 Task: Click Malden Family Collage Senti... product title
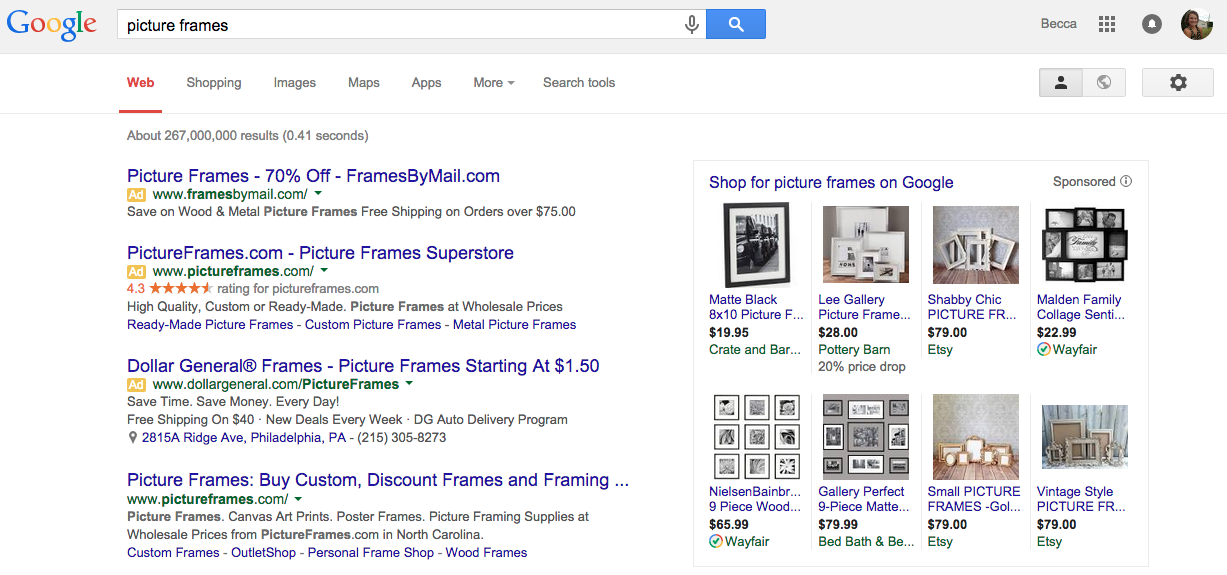click(1082, 307)
